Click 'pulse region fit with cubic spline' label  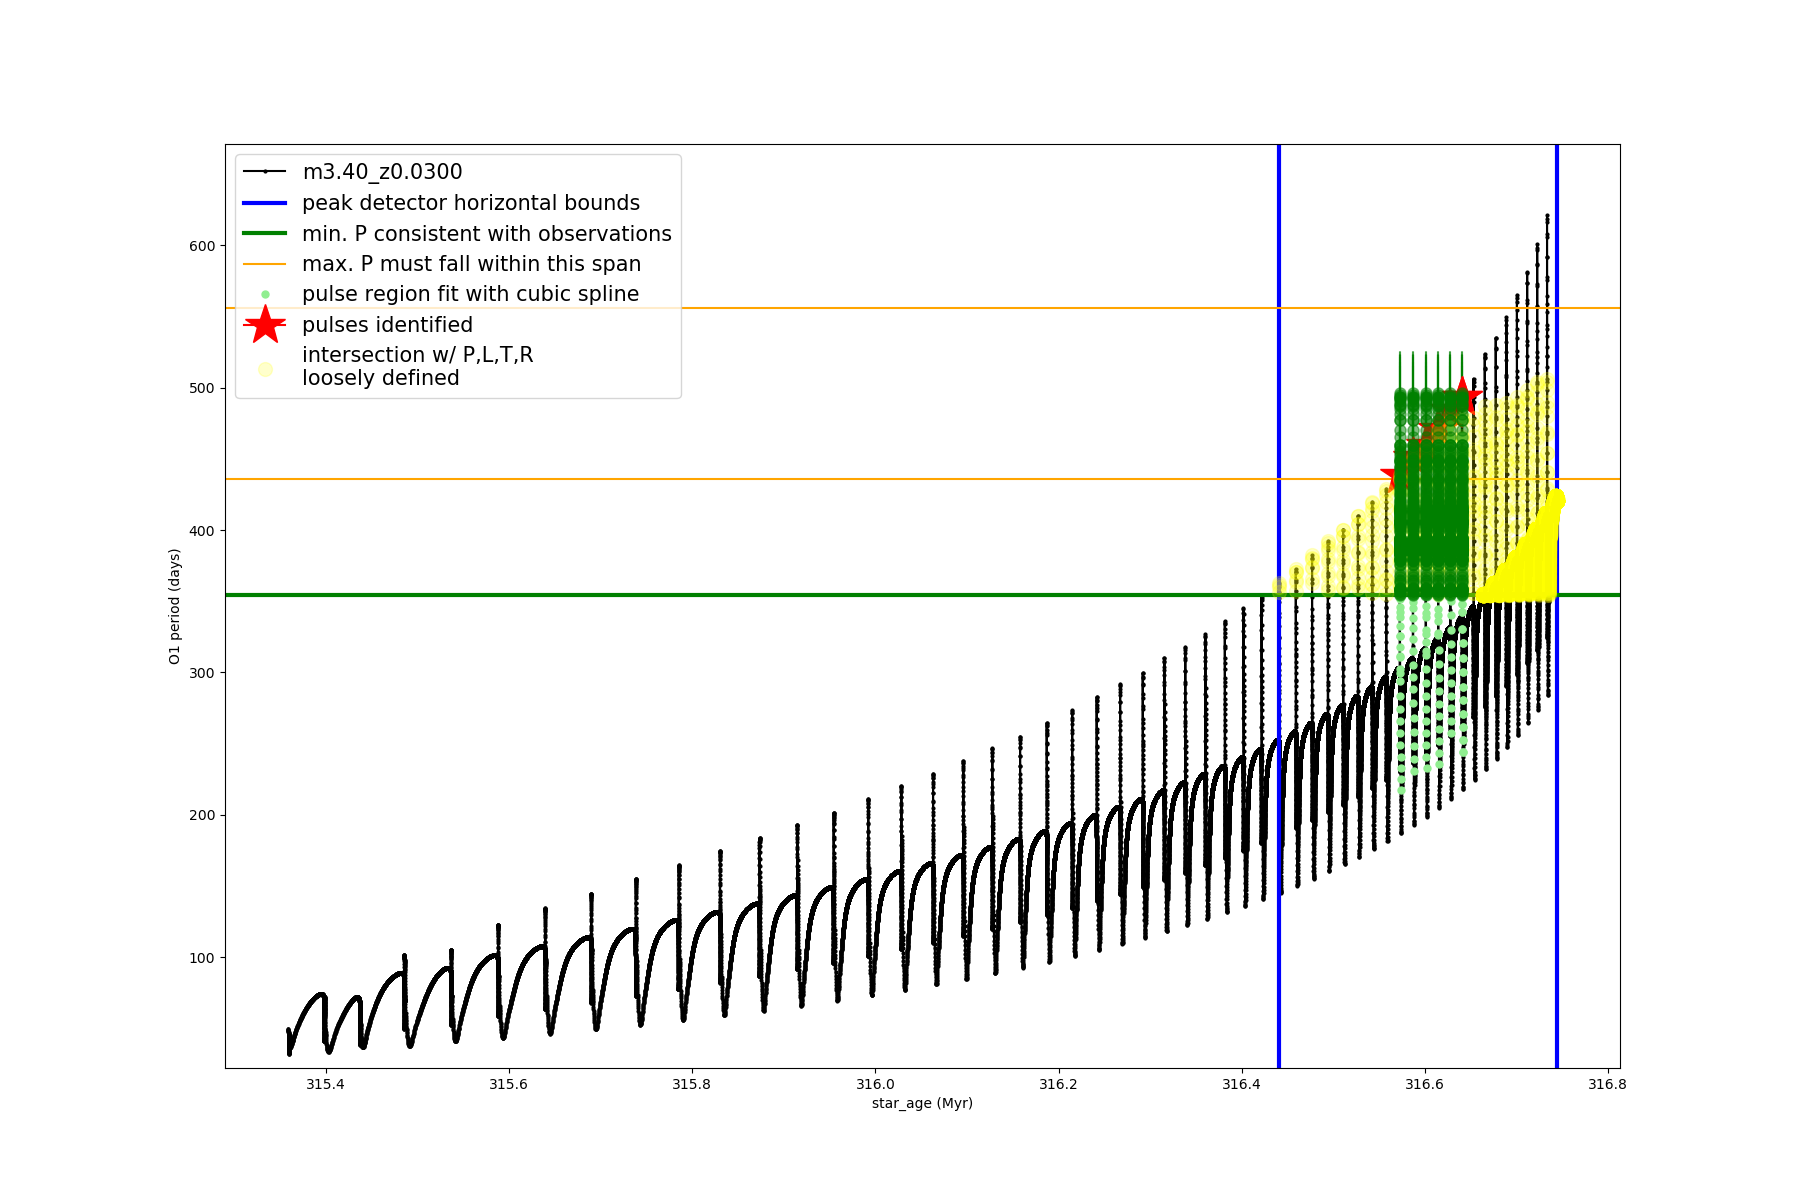[x=470, y=294]
